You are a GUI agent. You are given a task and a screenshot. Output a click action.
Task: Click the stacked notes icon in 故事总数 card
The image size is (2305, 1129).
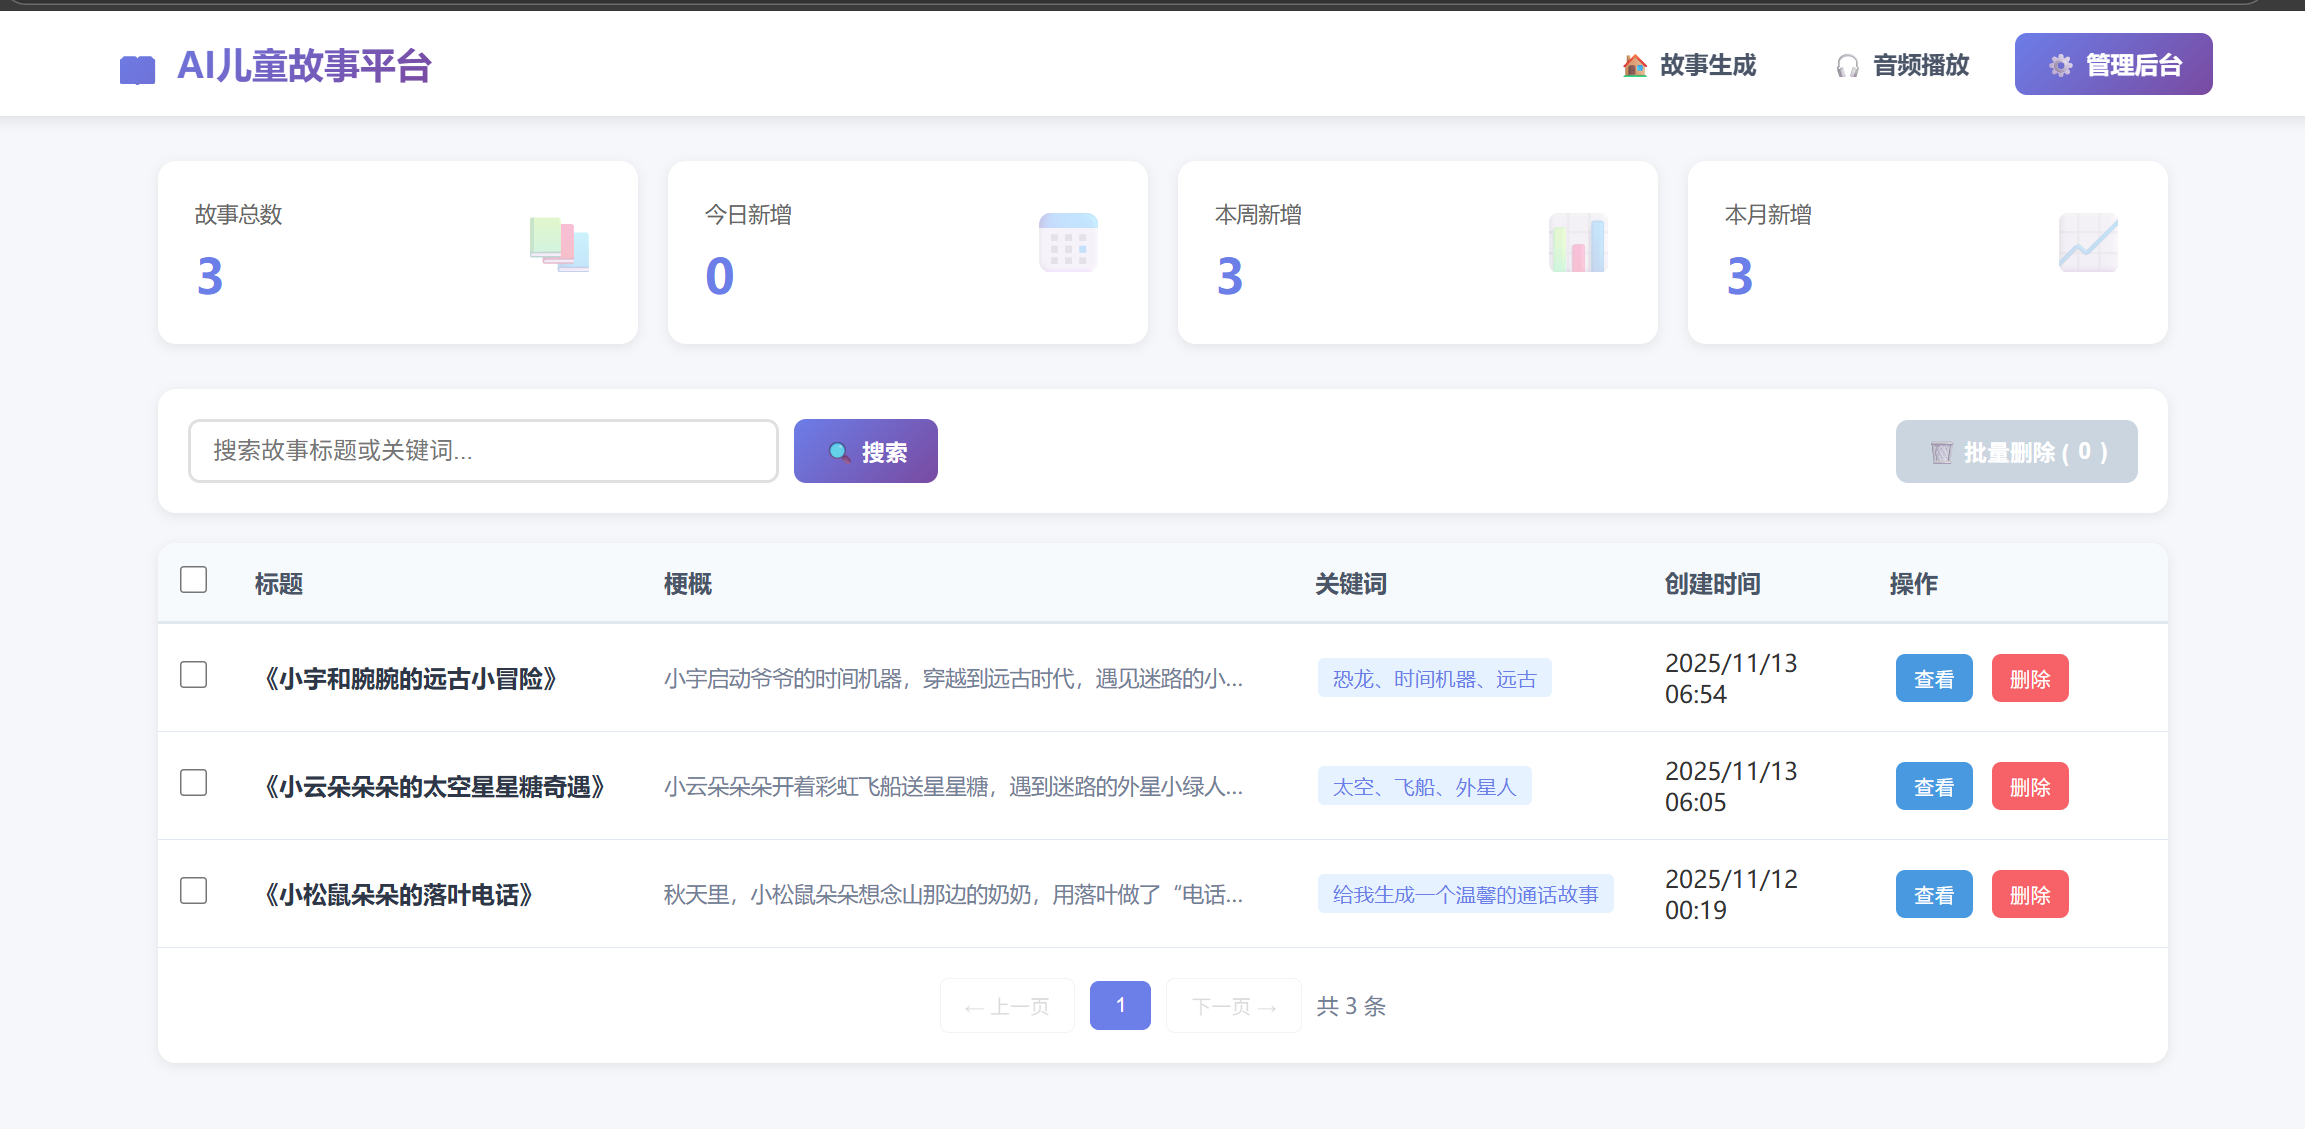pos(559,244)
